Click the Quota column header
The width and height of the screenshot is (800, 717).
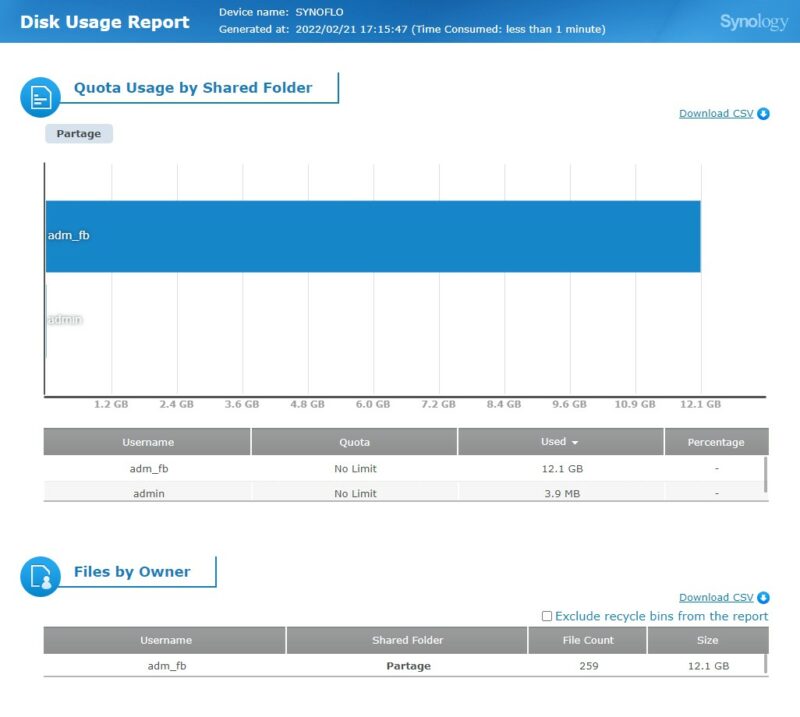click(354, 442)
